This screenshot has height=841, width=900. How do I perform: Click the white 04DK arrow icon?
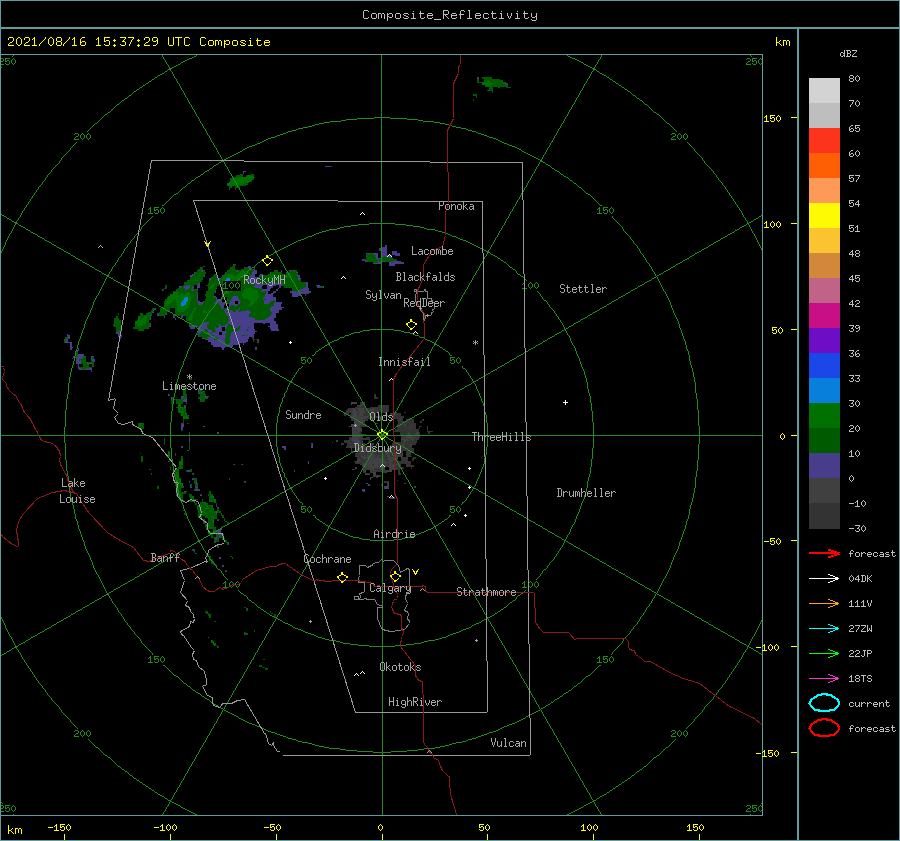pyautogui.click(x=824, y=579)
